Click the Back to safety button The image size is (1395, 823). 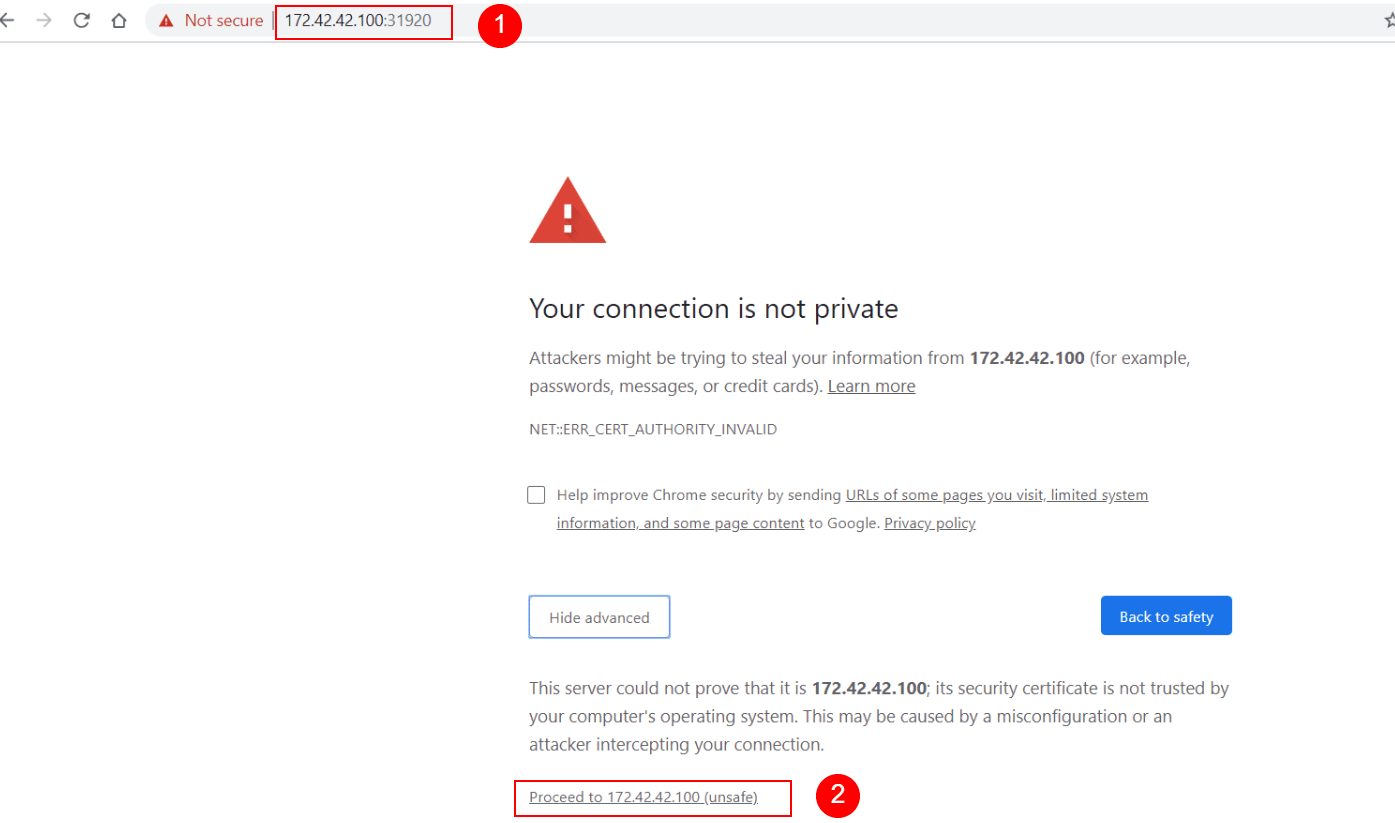point(1165,616)
